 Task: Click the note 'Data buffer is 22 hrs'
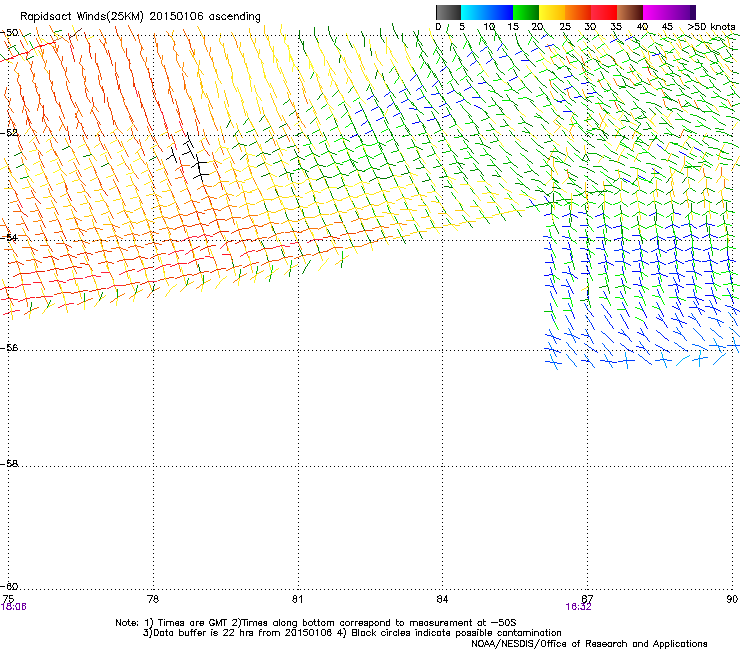coord(201,633)
